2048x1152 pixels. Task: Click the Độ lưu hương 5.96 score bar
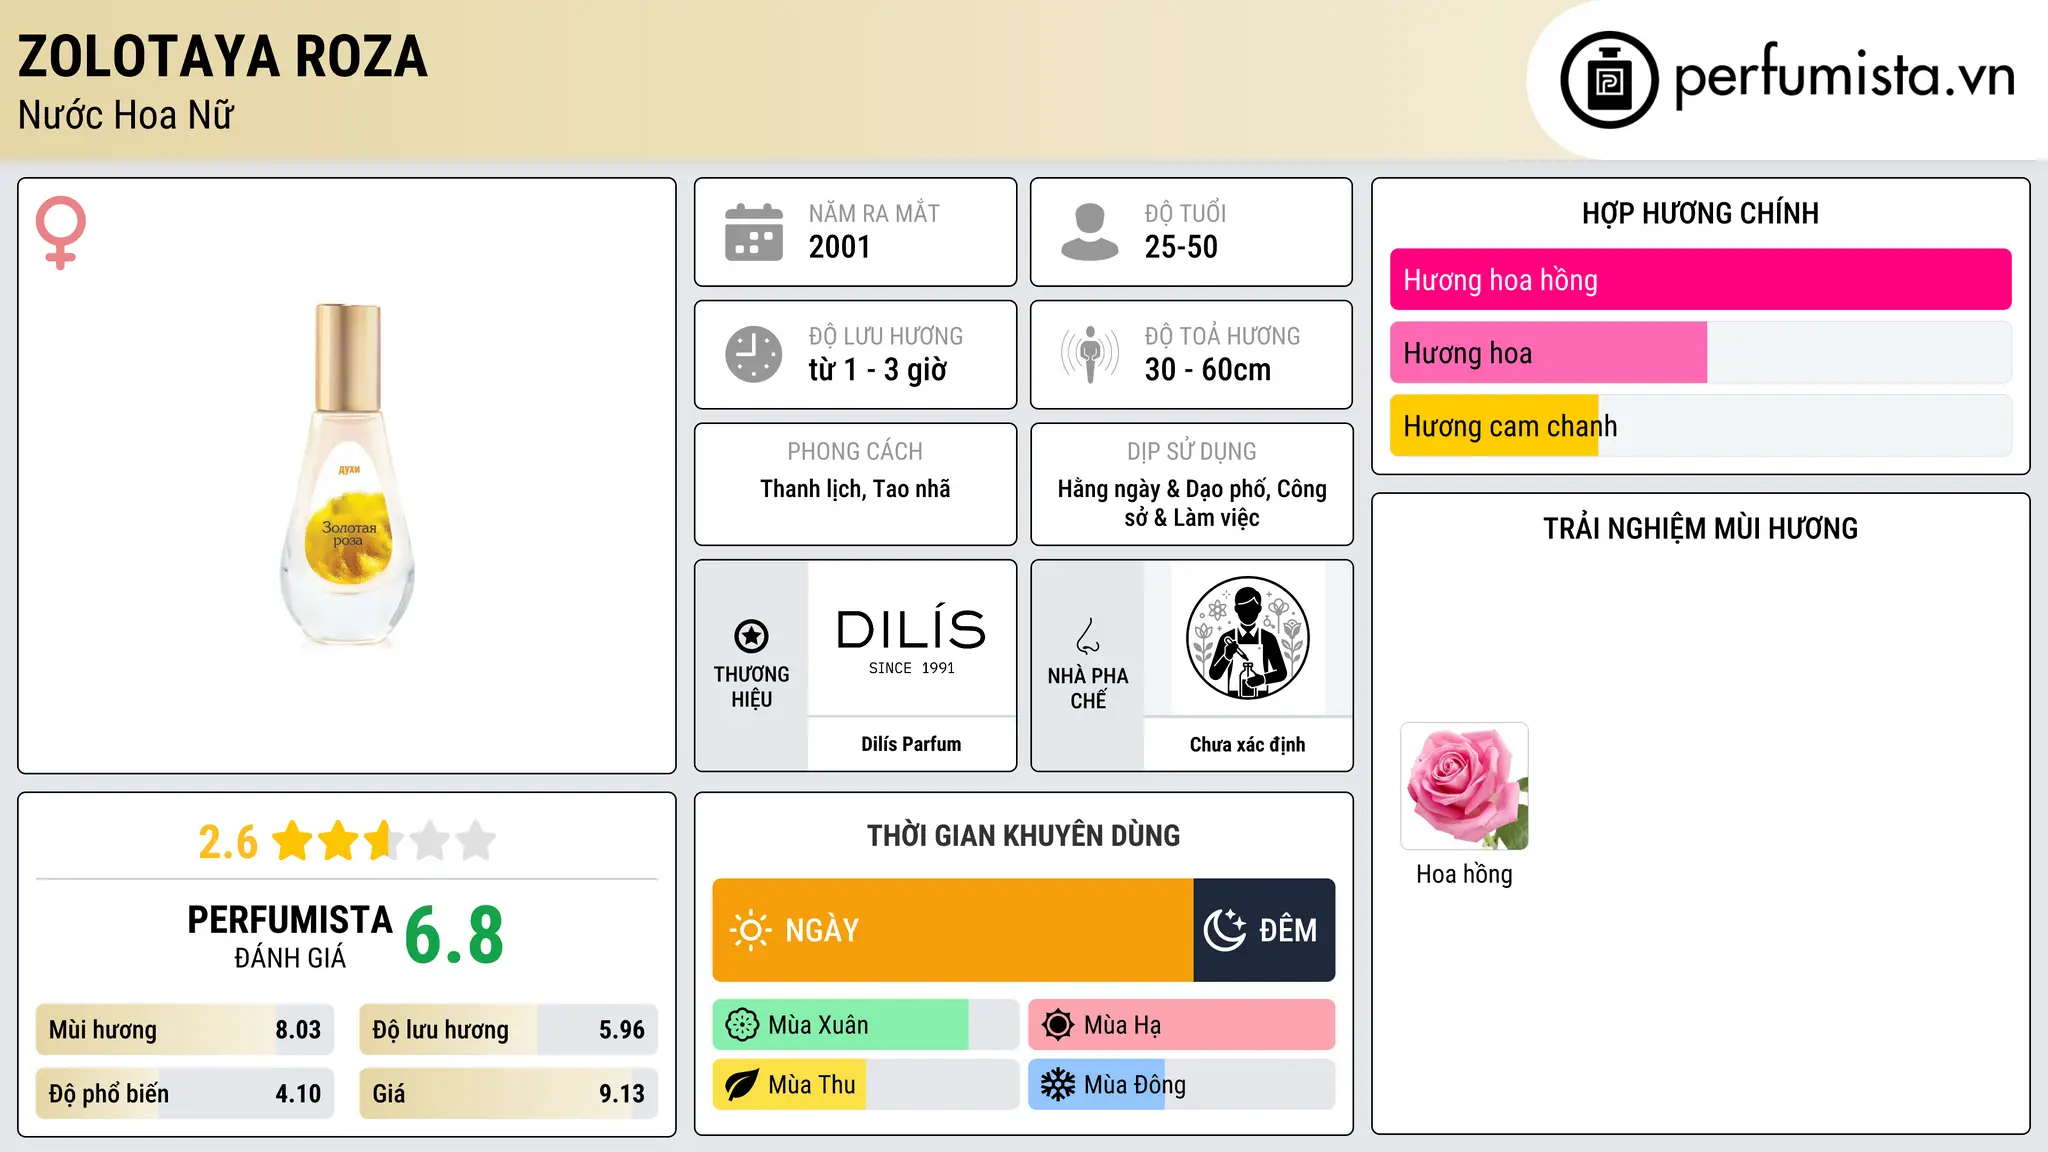click(x=509, y=1030)
